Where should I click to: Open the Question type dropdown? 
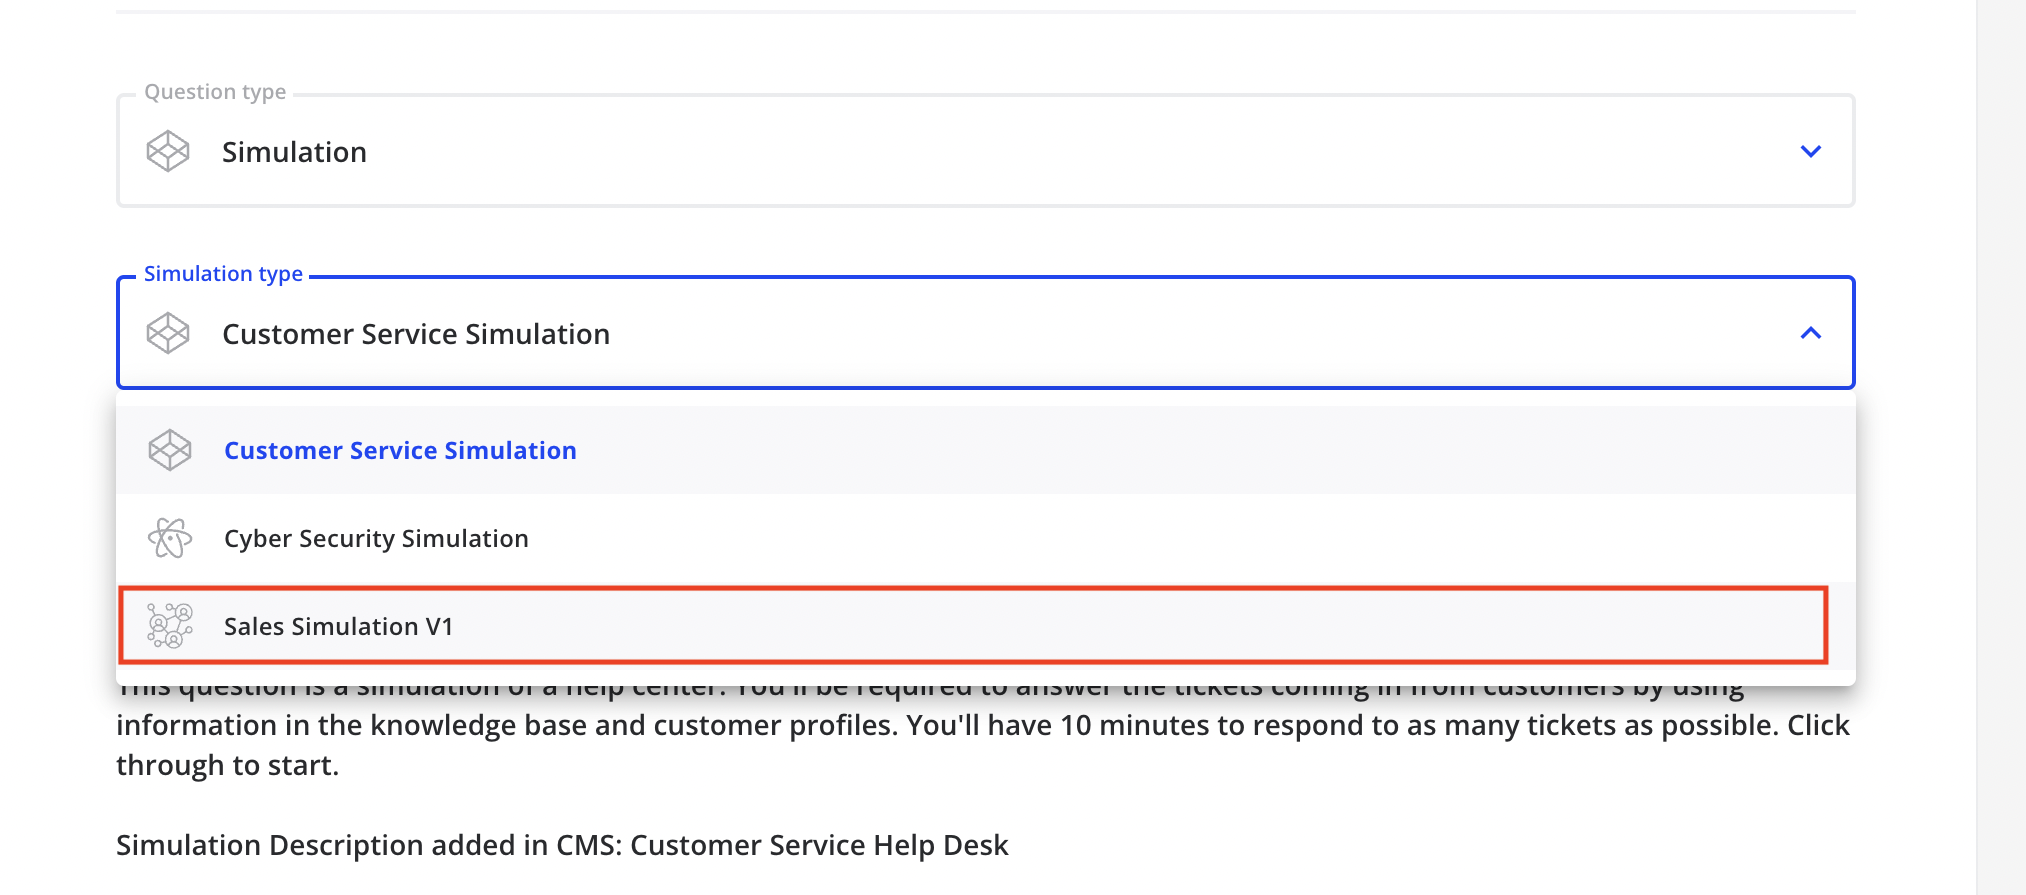[x=985, y=151]
